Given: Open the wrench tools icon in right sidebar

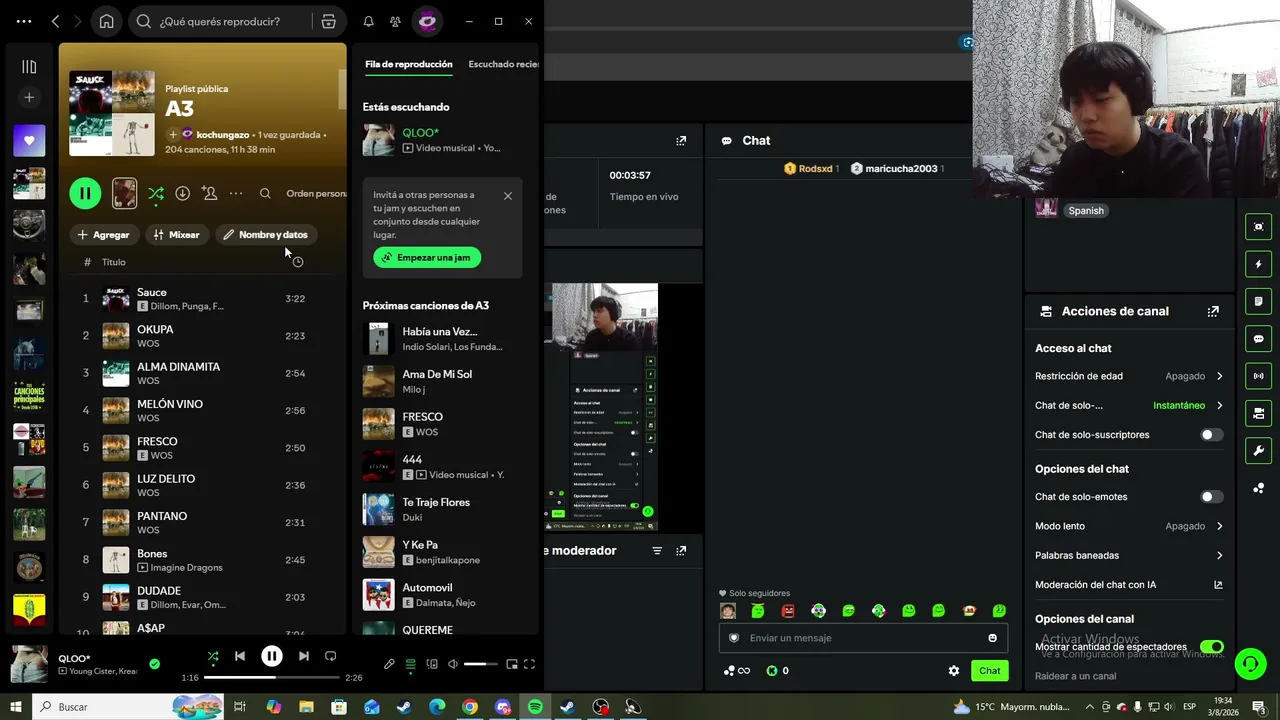Looking at the screenshot, I should coord(1258,450).
